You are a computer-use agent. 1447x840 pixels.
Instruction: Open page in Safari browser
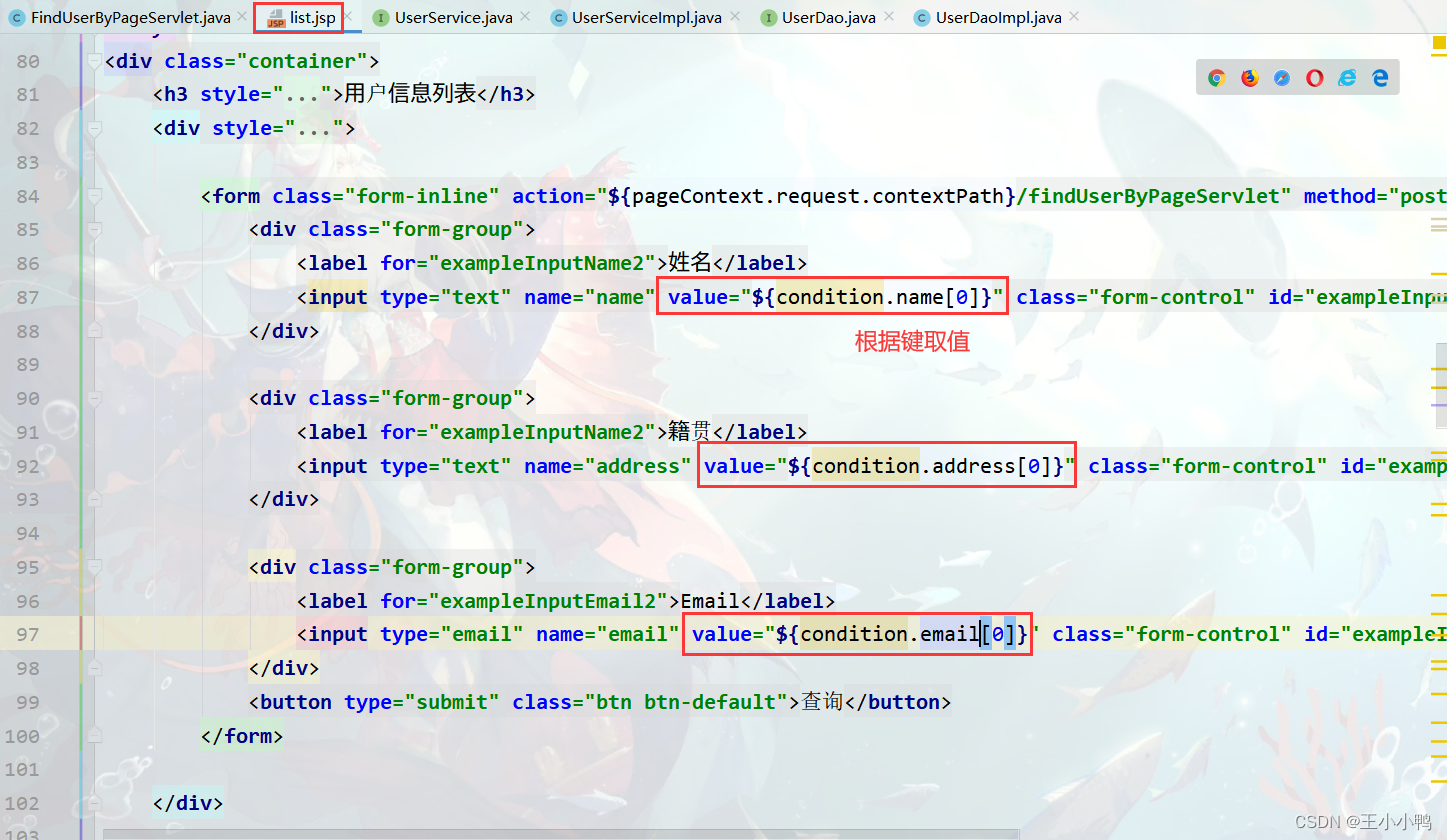click(x=1282, y=78)
